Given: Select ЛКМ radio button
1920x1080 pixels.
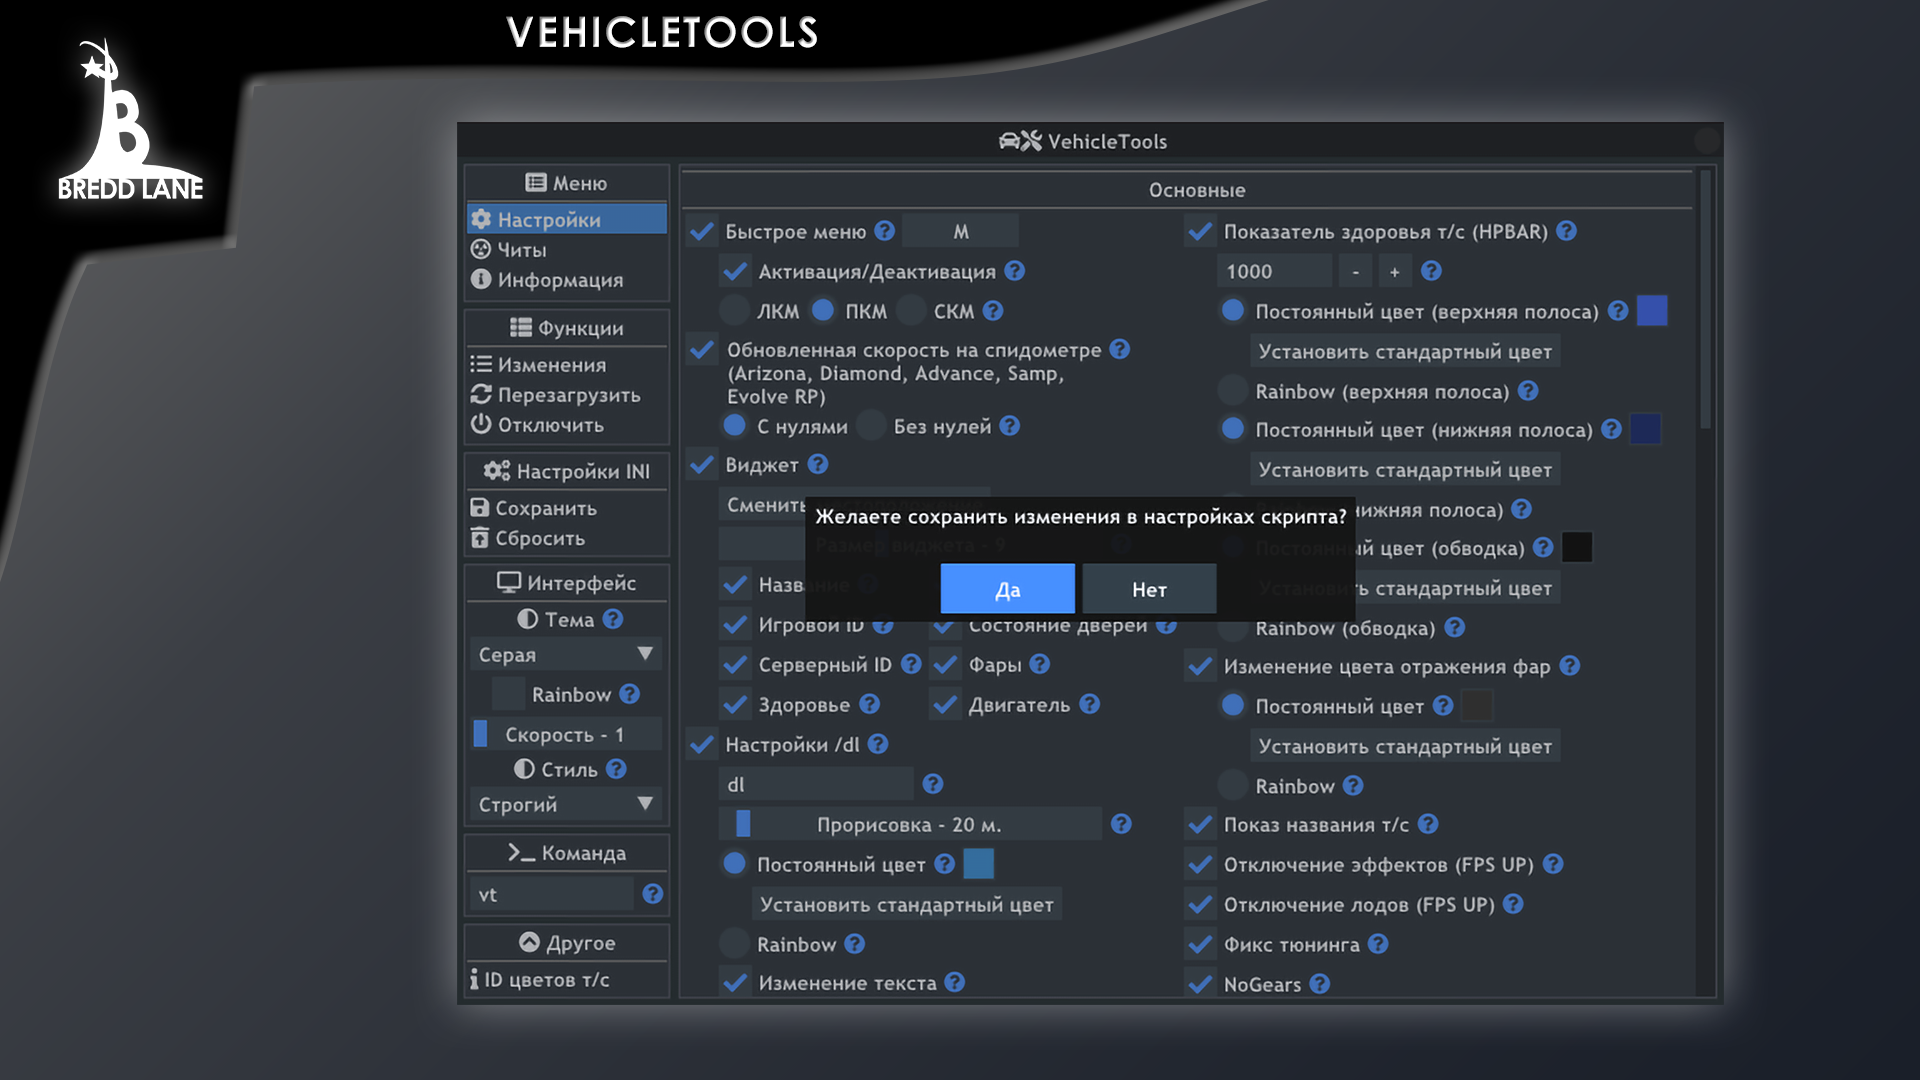Looking at the screenshot, I should tap(735, 311).
